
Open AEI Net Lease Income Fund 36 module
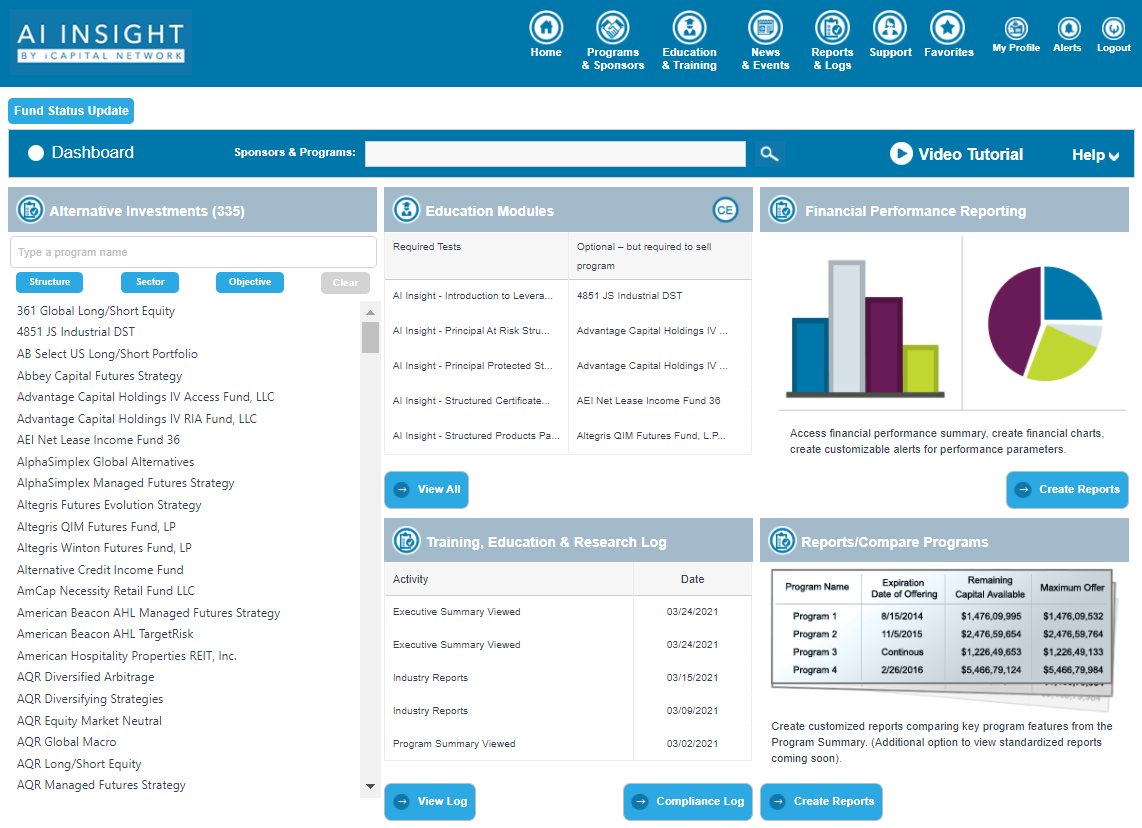(648, 401)
